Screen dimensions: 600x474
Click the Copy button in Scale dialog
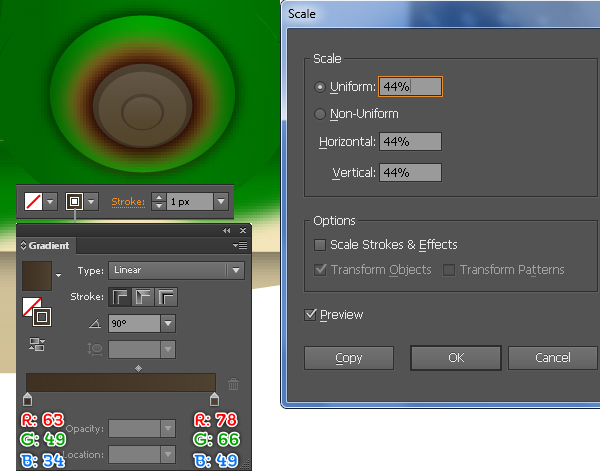[x=349, y=358]
